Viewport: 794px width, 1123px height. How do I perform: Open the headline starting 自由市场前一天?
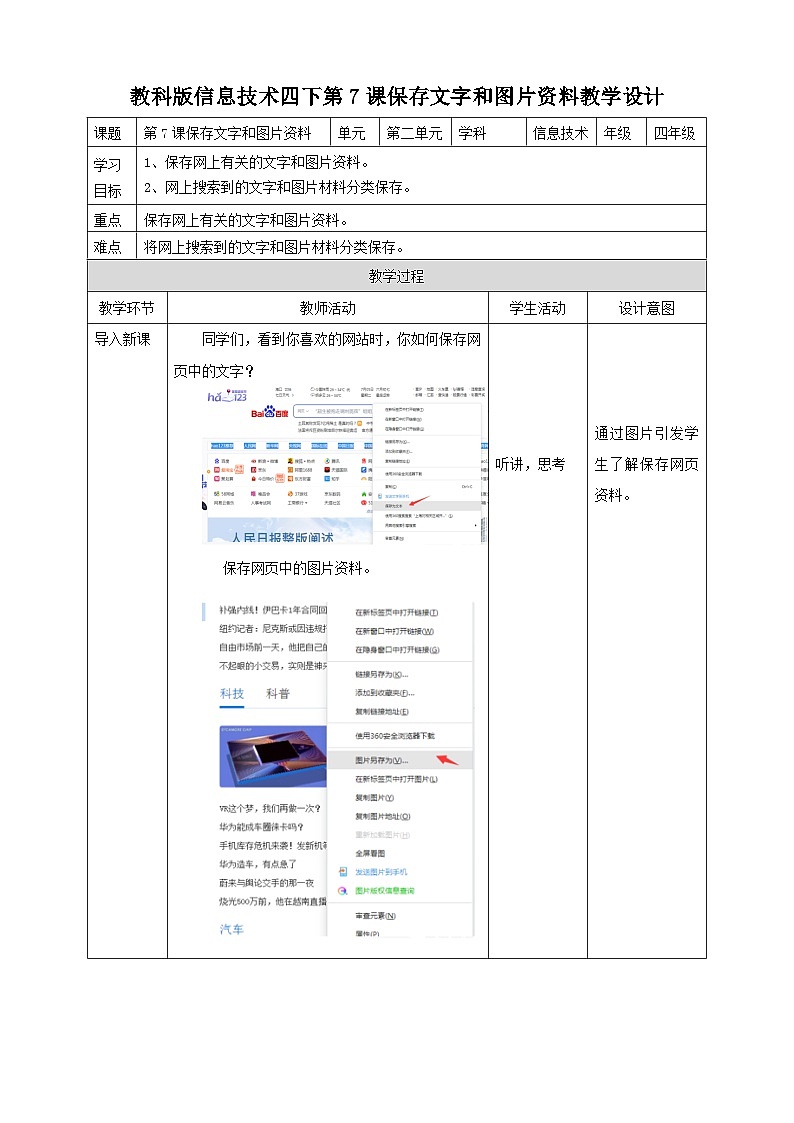tap(273, 647)
